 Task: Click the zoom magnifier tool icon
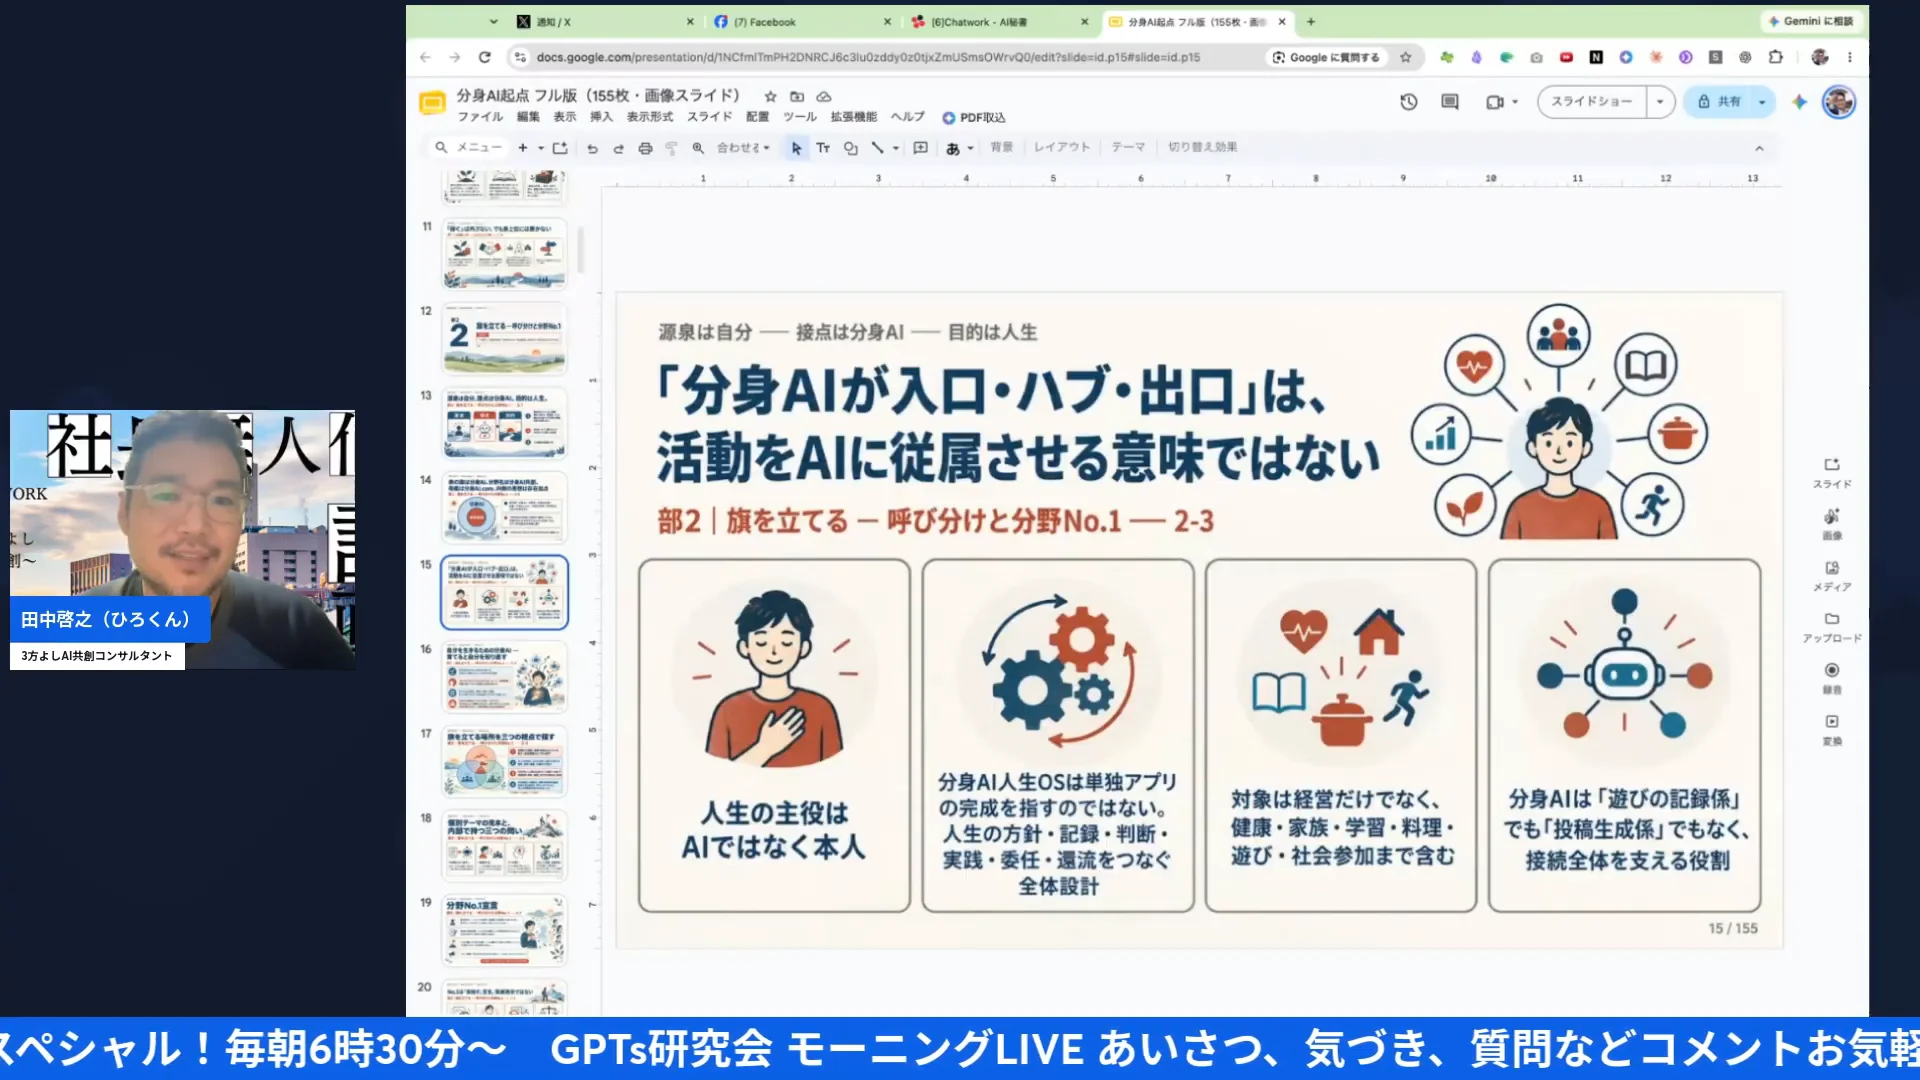(x=698, y=148)
